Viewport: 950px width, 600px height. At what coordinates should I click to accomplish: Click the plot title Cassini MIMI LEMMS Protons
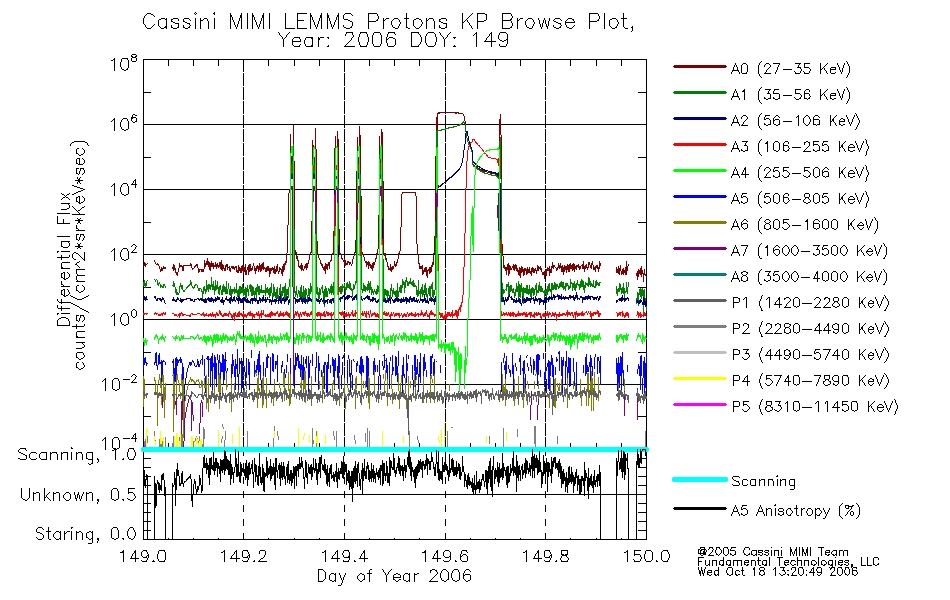pyautogui.click(x=388, y=22)
